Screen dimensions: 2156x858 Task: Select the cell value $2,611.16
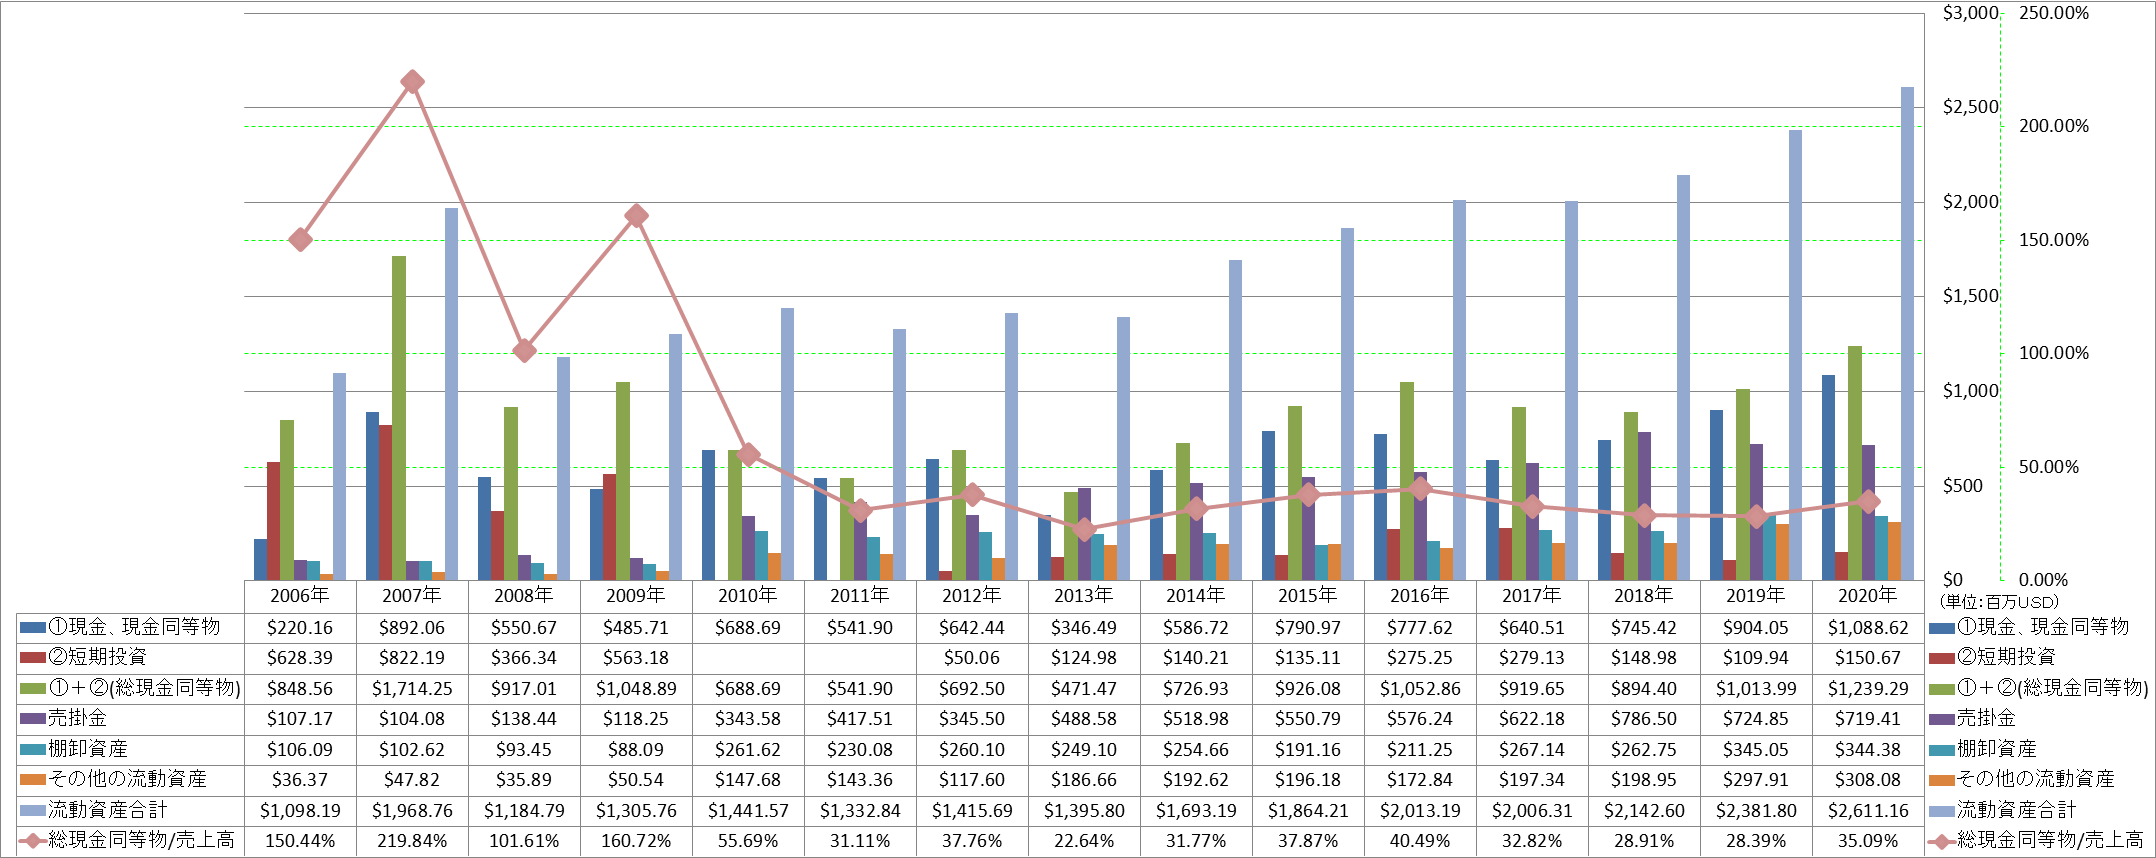pyautogui.click(x=1868, y=810)
